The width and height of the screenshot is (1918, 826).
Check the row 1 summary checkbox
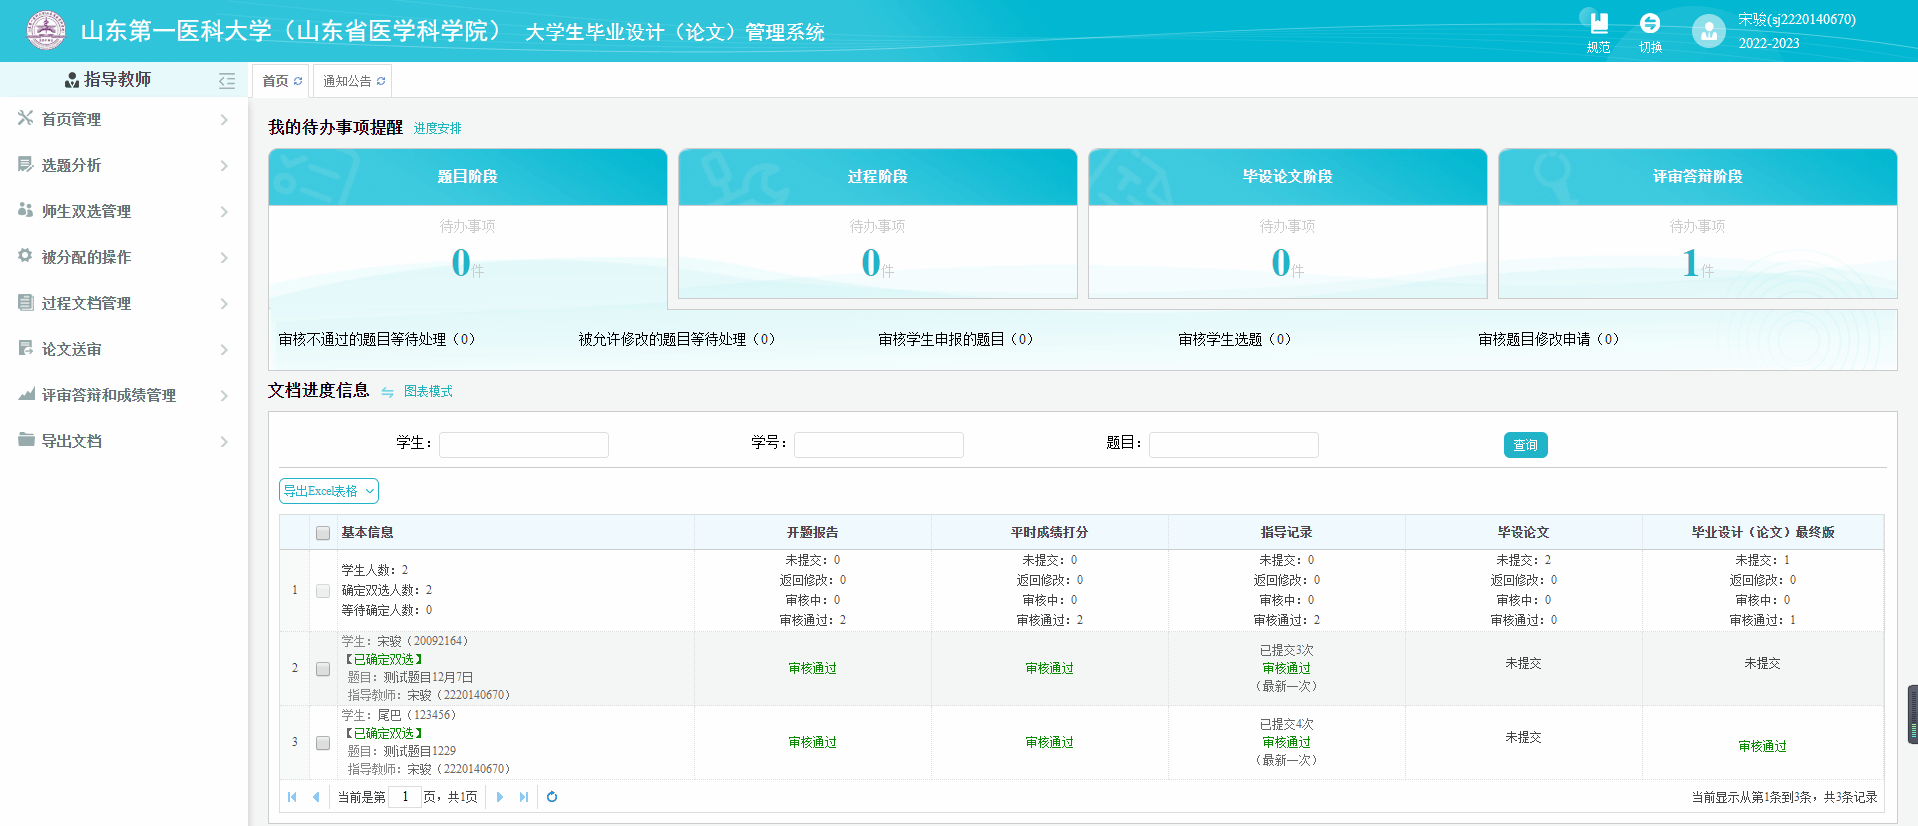click(x=323, y=591)
